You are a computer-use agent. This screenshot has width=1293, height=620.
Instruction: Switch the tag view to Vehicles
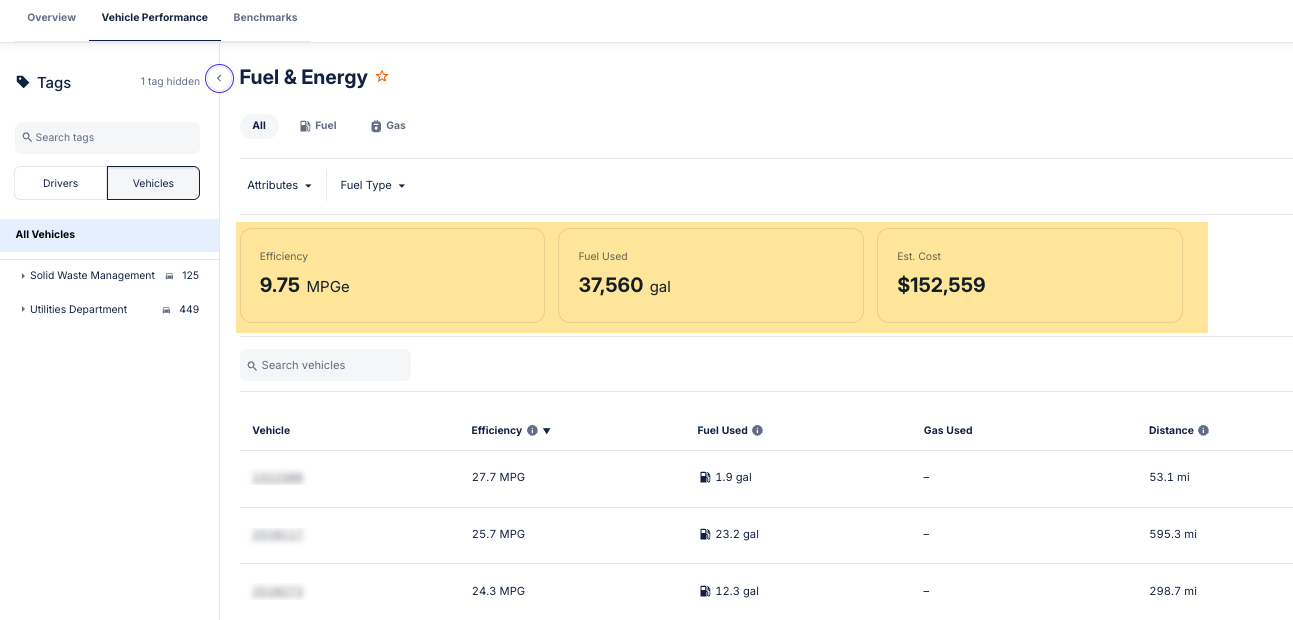153,184
